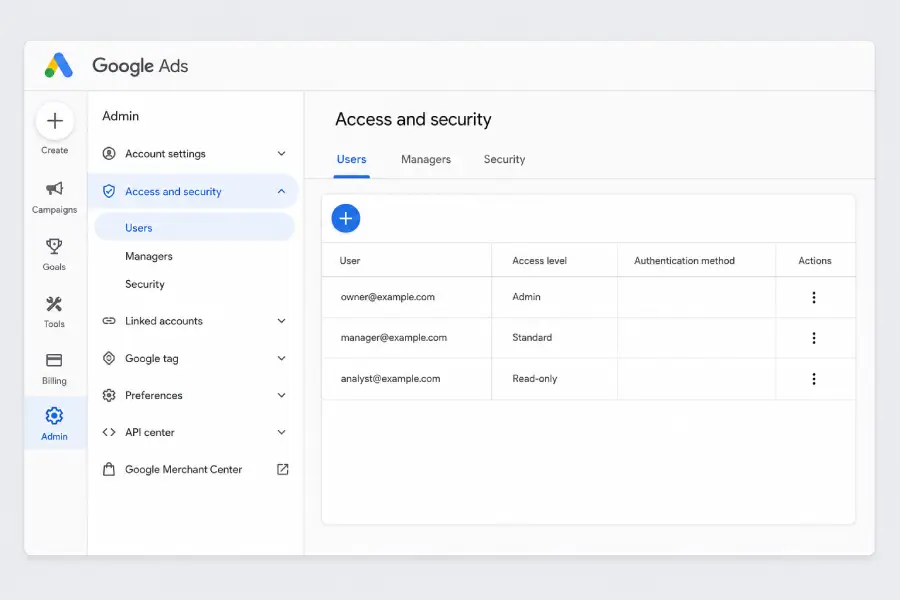Screen dimensions: 900x600
Task: Select Security in Admin sidebar submenu
Action: [x=145, y=284]
